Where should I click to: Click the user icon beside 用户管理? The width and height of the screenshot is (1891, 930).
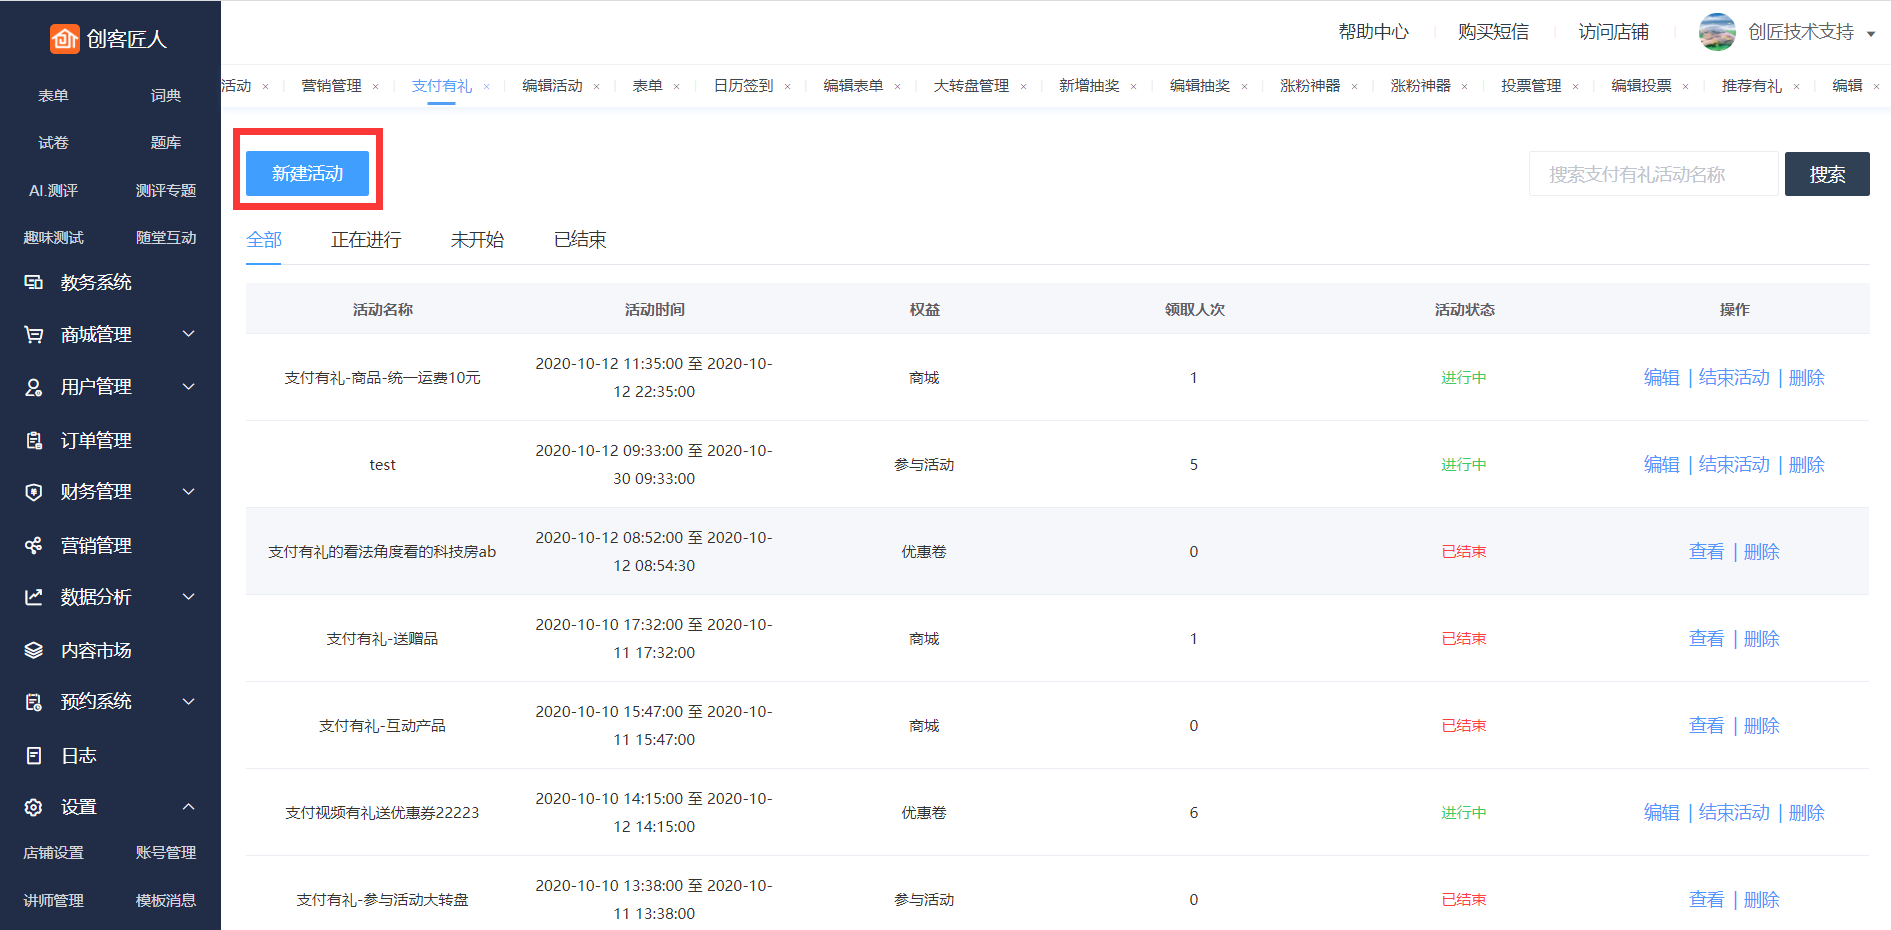pyautogui.click(x=34, y=387)
